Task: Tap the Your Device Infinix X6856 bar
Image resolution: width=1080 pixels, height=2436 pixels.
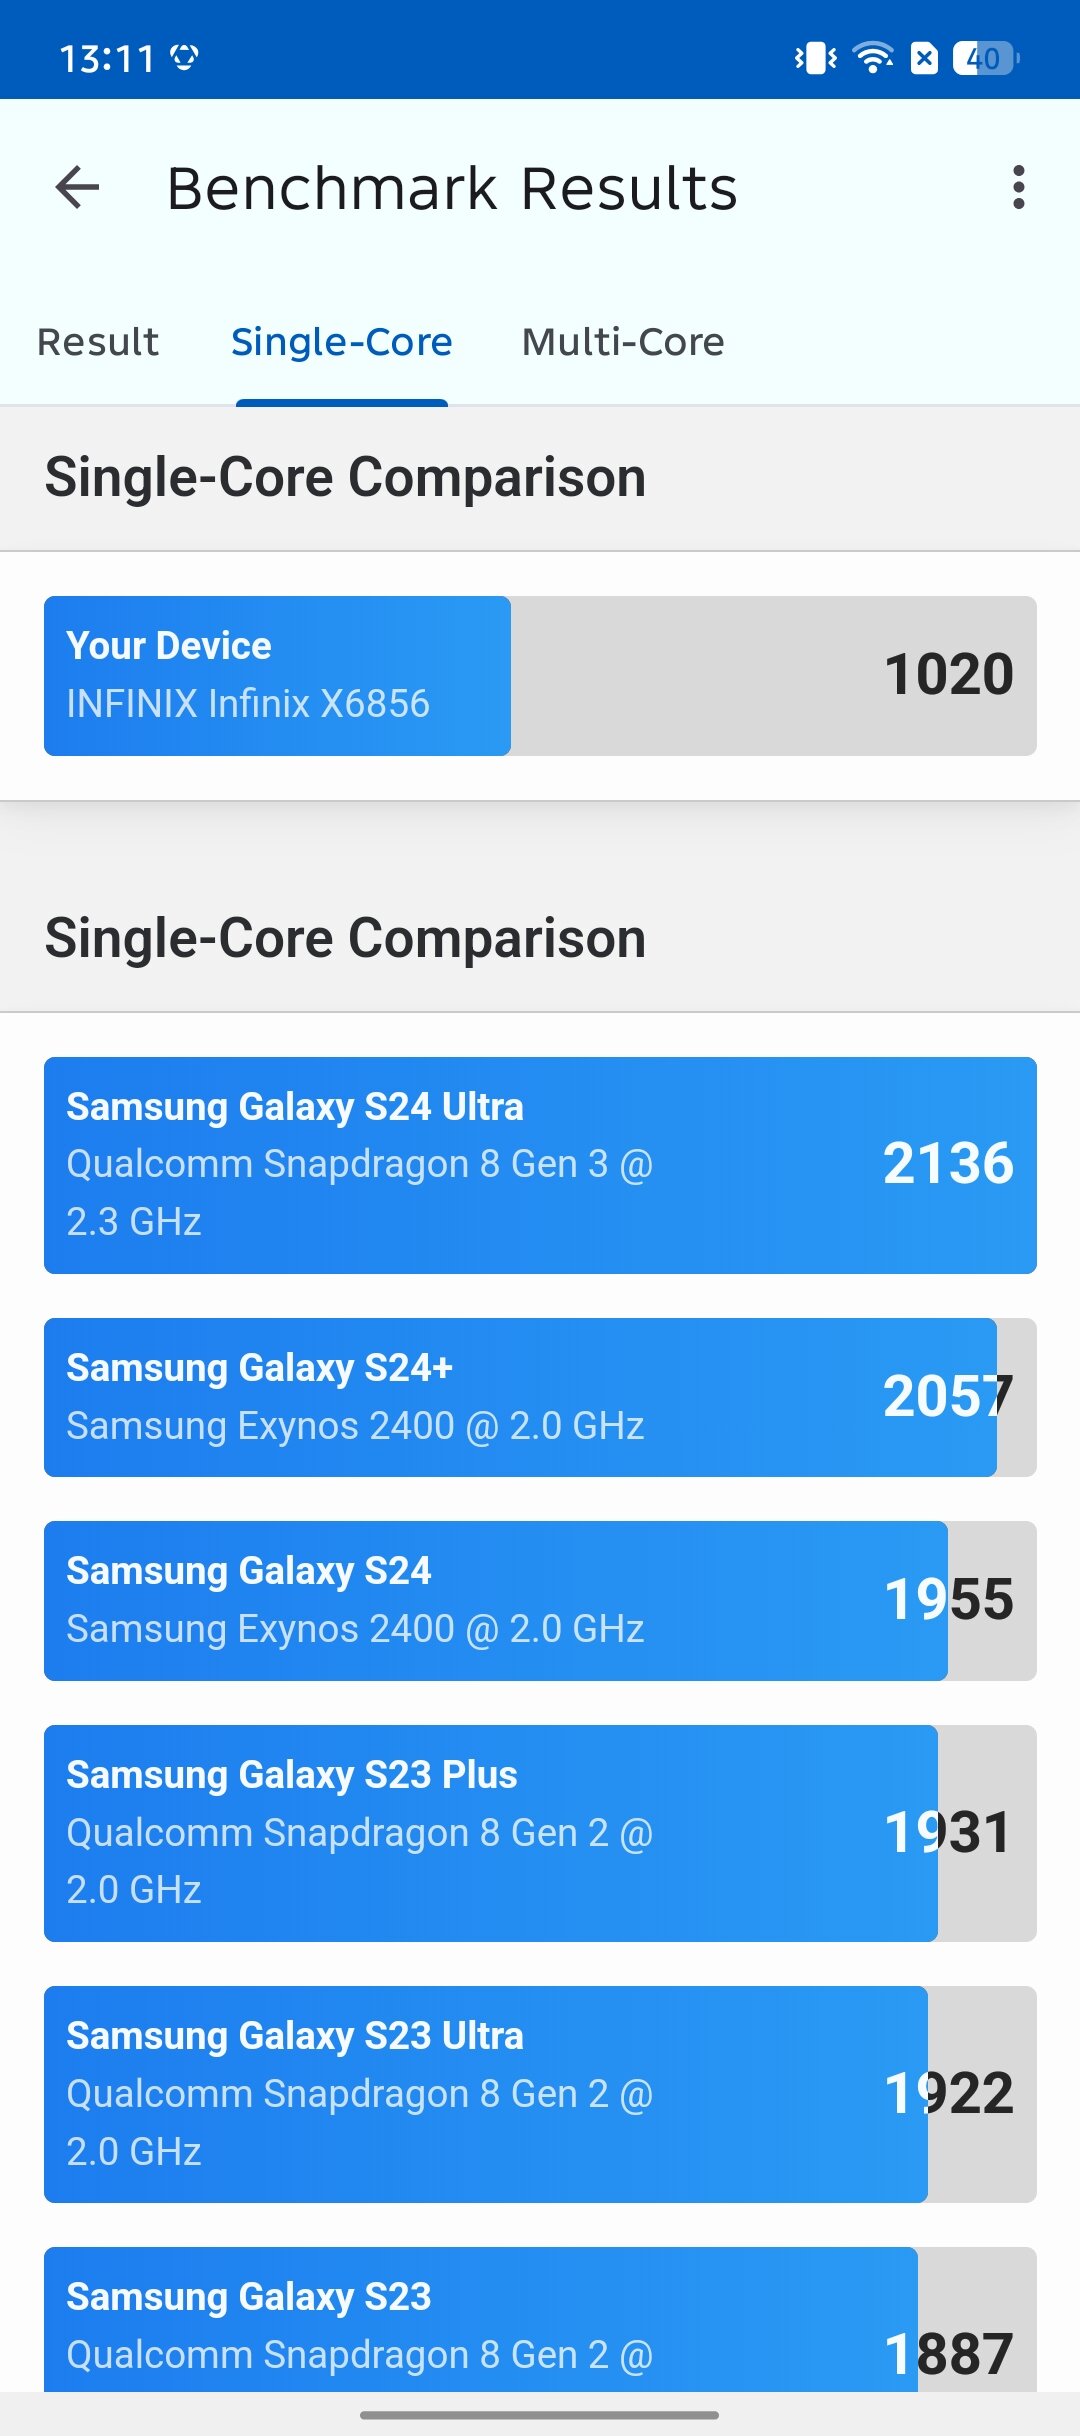Action: [540, 676]
